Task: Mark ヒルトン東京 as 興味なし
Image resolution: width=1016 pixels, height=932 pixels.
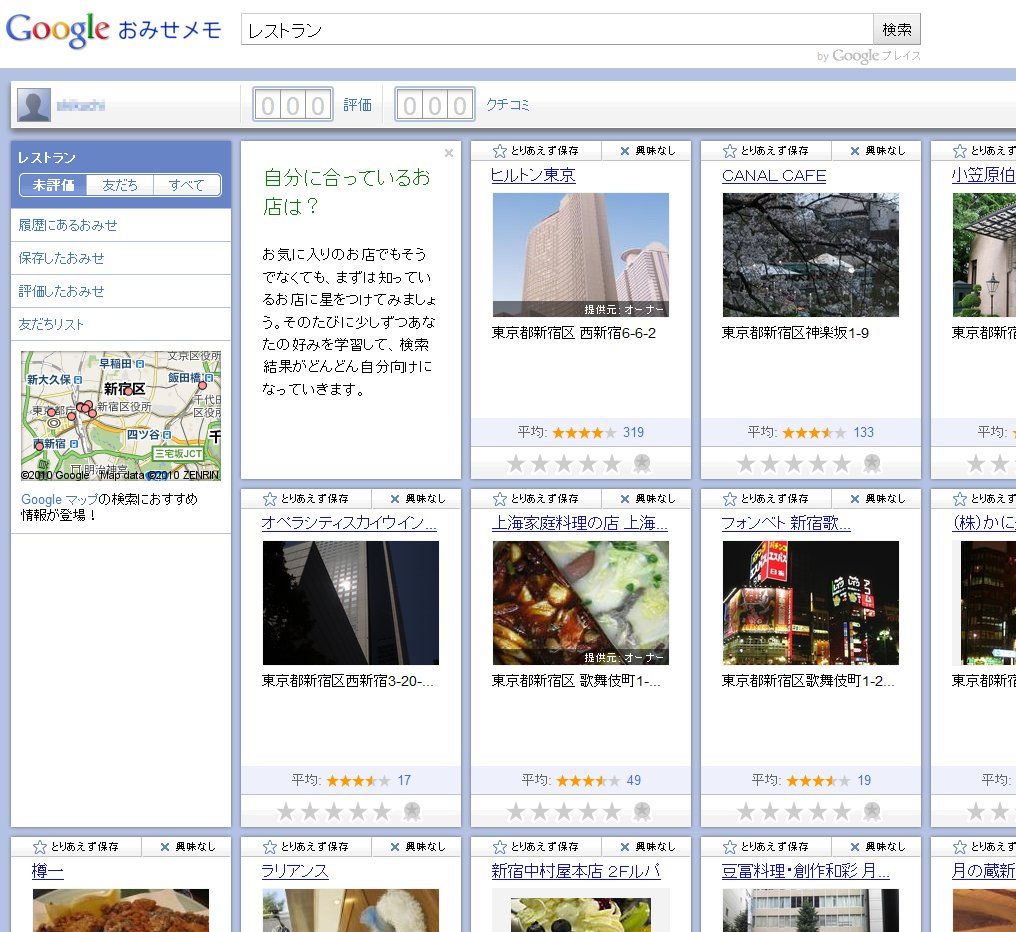Action: click(x=647, y=150)
